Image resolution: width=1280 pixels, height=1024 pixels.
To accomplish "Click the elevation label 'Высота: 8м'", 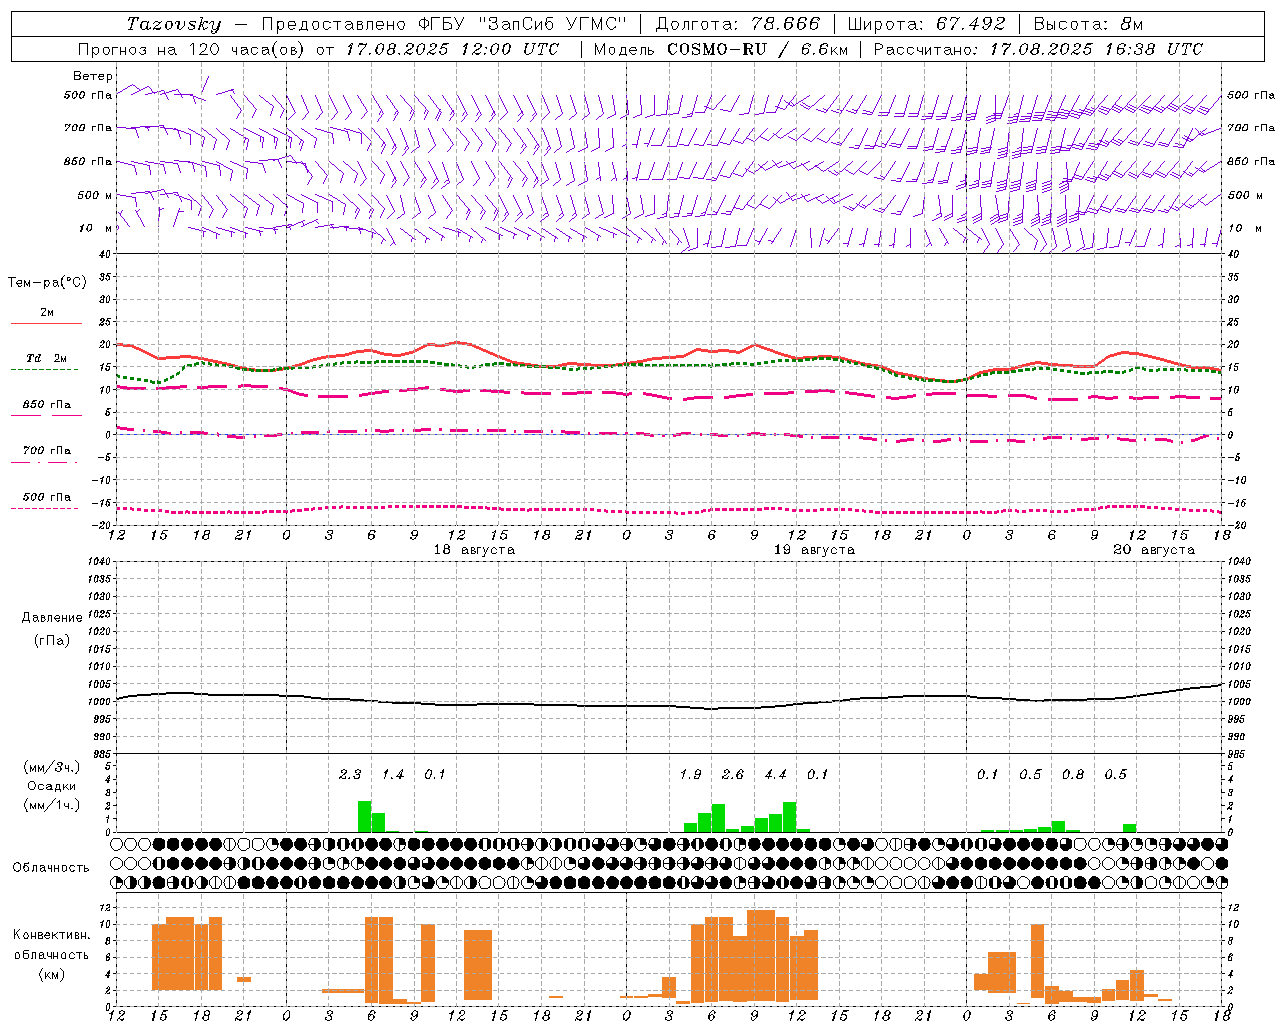I will (x=1088, y=24).
